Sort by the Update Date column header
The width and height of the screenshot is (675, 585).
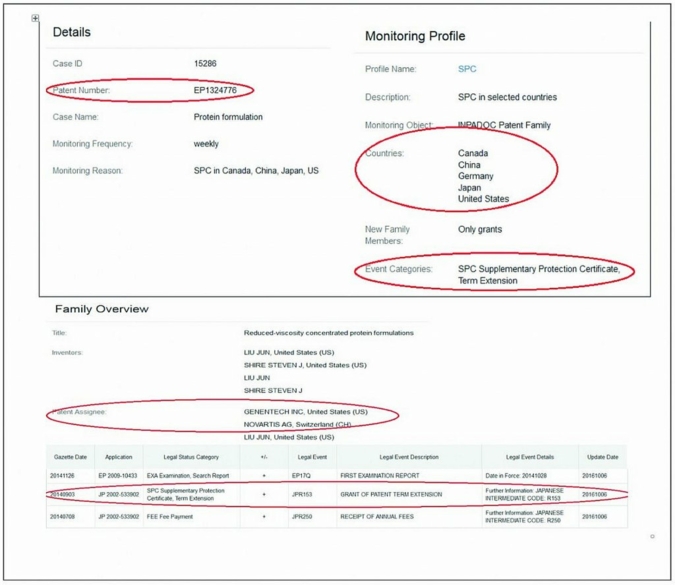point(600,455)
